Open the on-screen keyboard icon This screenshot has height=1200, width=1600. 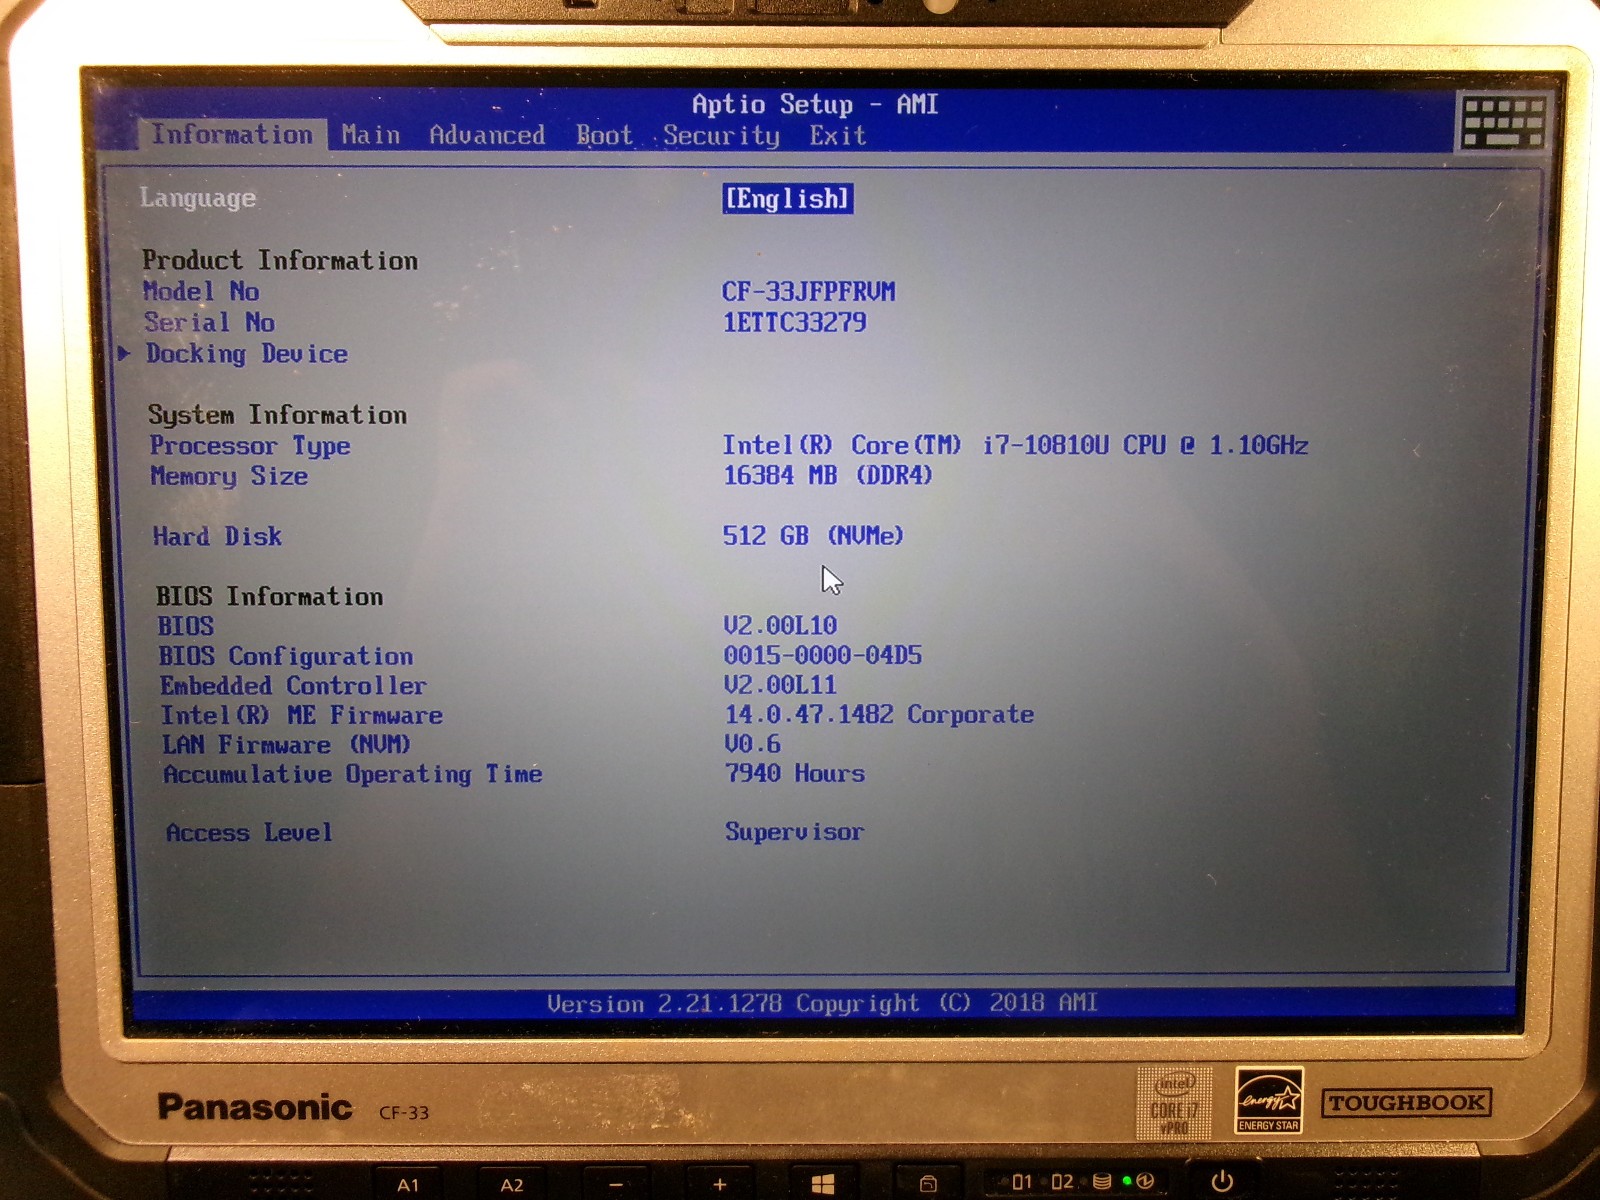1503,122
